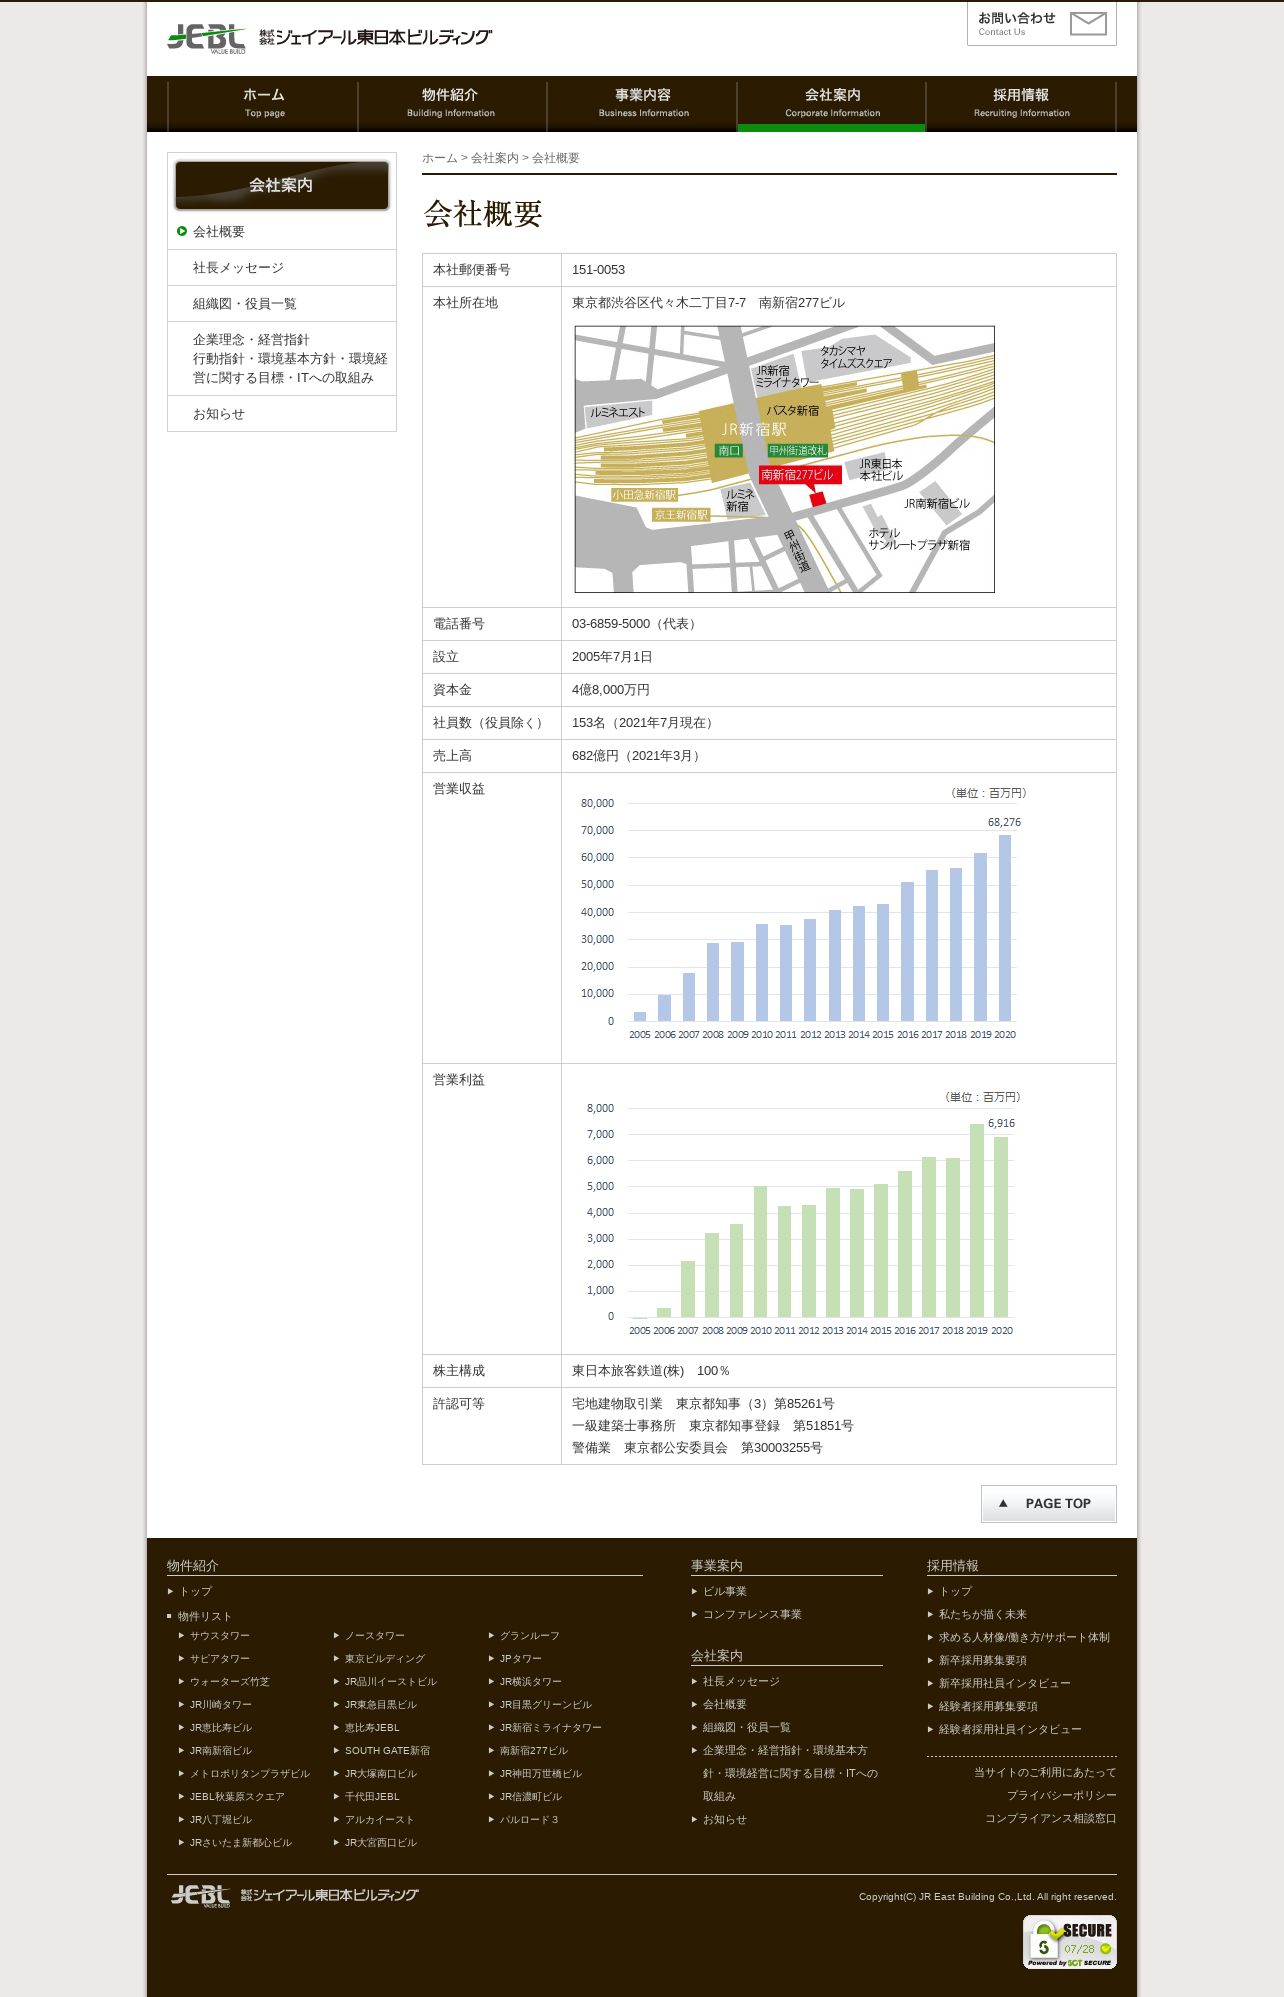This screenshot has height=1997, width=1284.
Task: Click ホーム in the breadcrumb
Action: (439, 158)
